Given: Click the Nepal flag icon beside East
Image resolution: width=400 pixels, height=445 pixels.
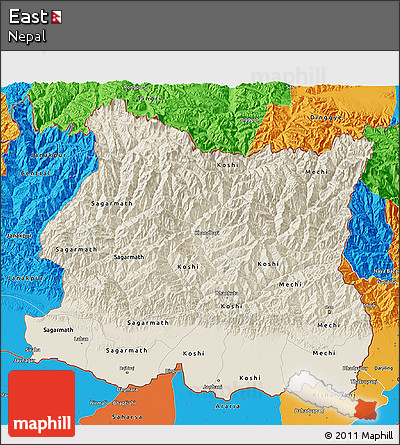Looking at the screenshot, I should [x=56, y=17].
